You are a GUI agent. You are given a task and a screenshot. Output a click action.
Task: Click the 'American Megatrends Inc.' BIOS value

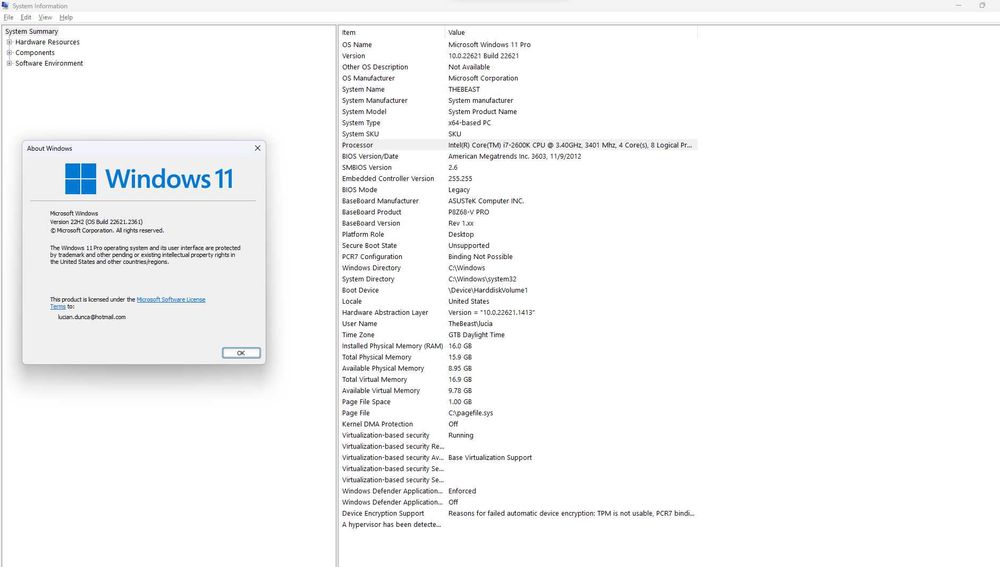tap(515, 156)
